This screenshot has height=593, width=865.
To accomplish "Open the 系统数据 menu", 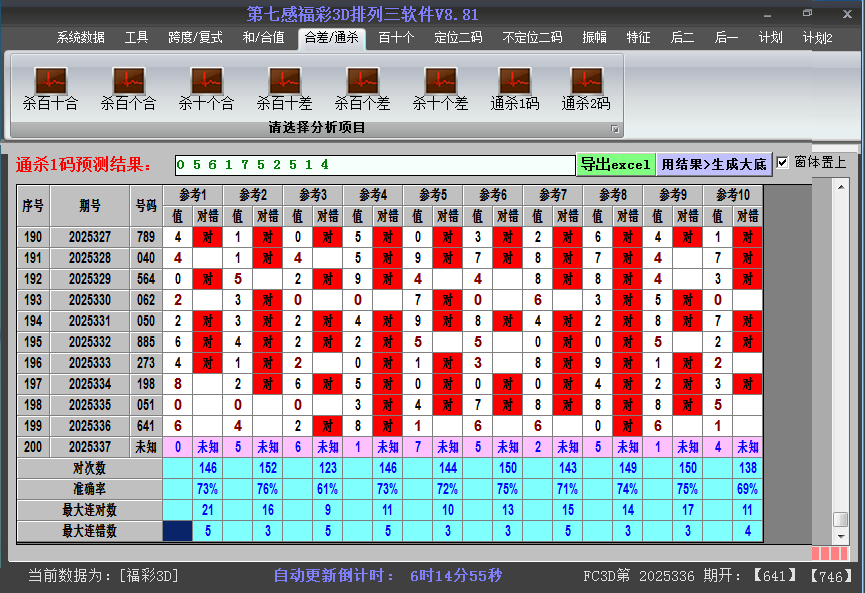I will coord(81,40).
